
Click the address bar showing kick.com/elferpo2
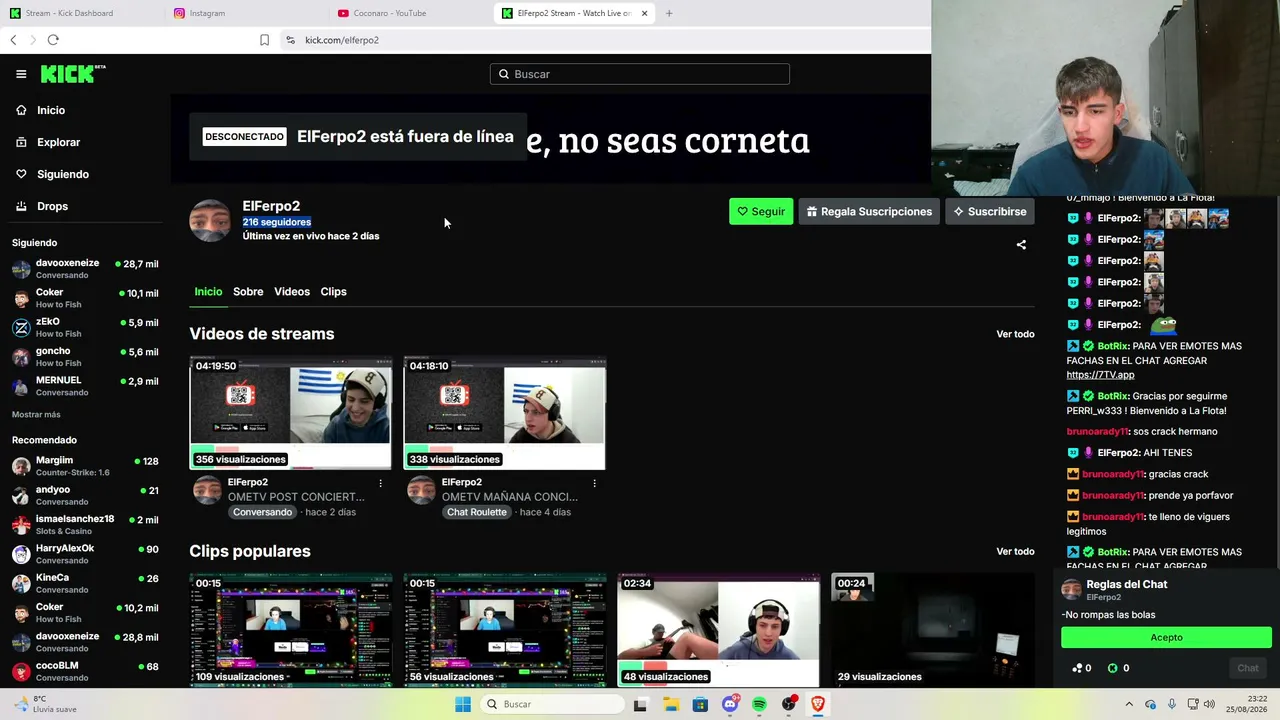coord(342,40)
